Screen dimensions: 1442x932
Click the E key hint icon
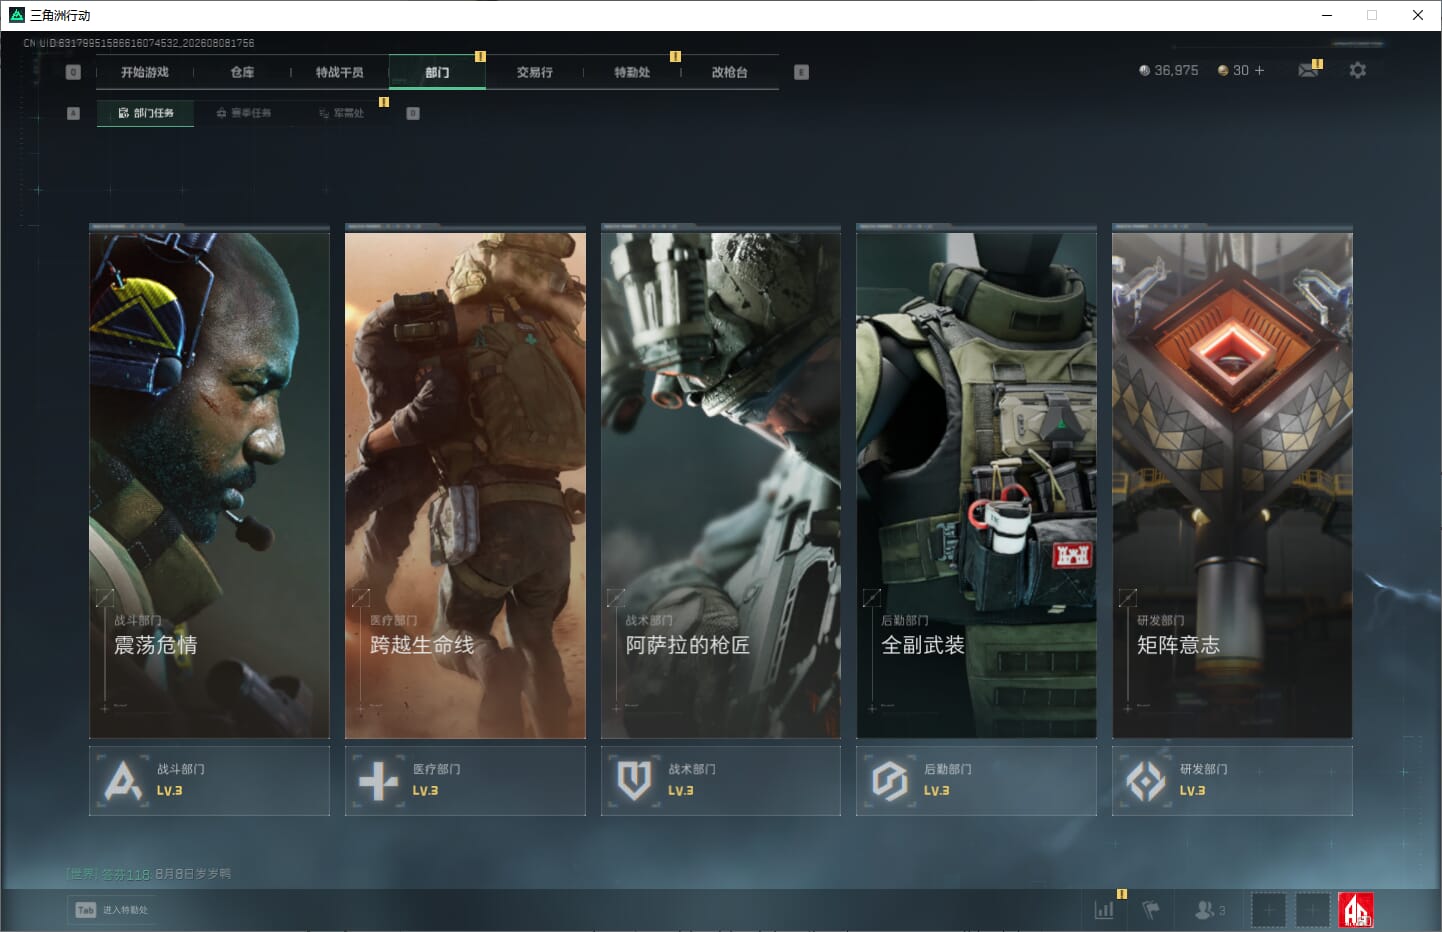pyautogui.click(x=801, y=72)
